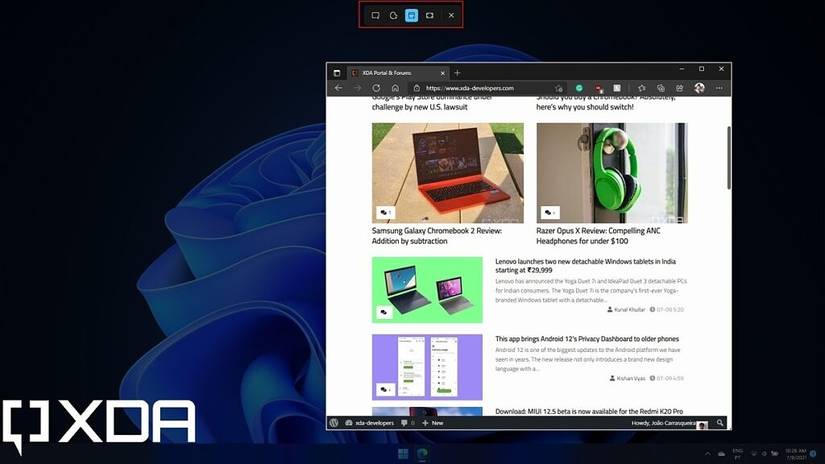Open search icon in WordPress admin bar
Viewport: 825px width, 464px height.
coord(720,423)
